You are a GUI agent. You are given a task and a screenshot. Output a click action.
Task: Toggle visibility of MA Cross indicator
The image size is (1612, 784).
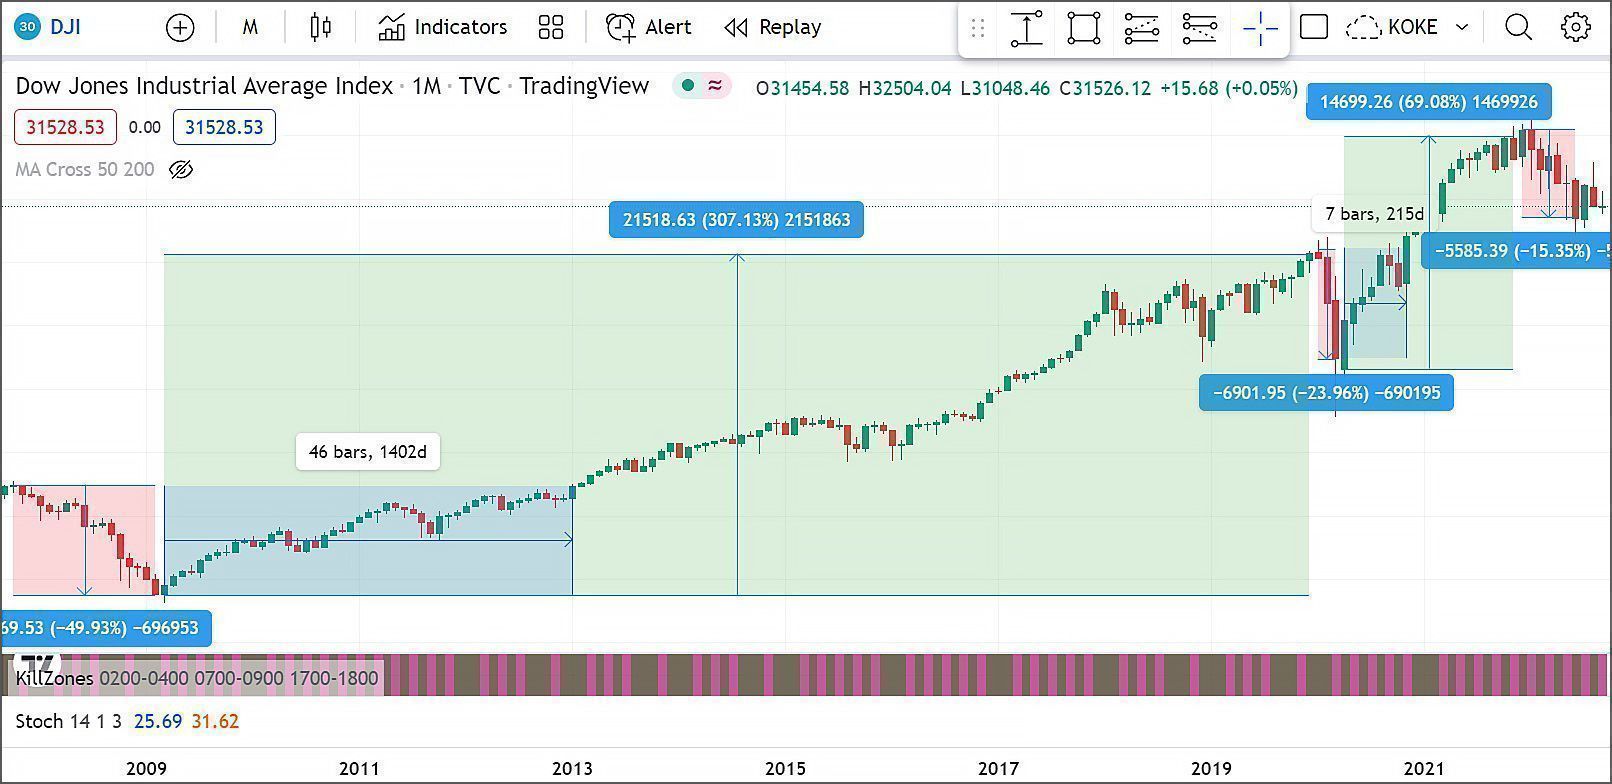coord(181,170)
